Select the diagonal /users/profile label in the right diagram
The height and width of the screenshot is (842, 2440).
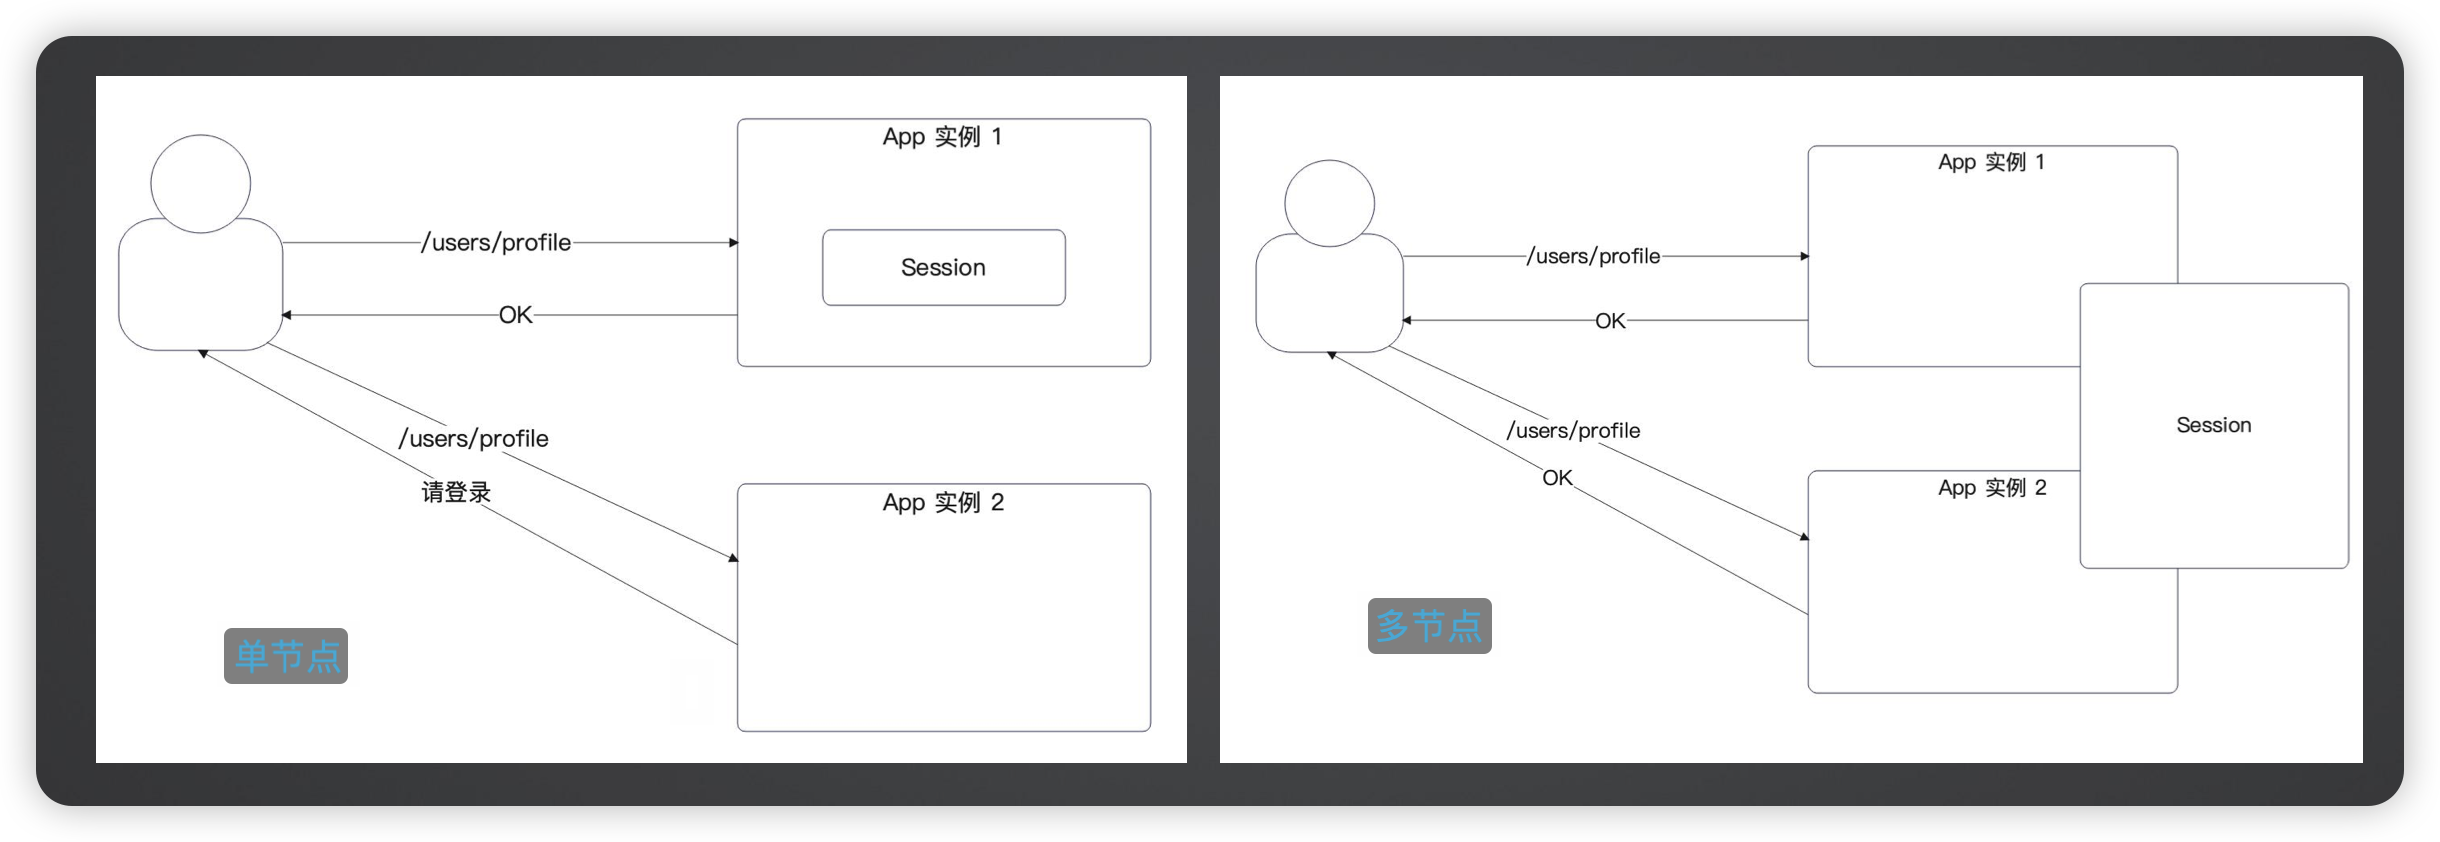click(x=1573, y=430)
